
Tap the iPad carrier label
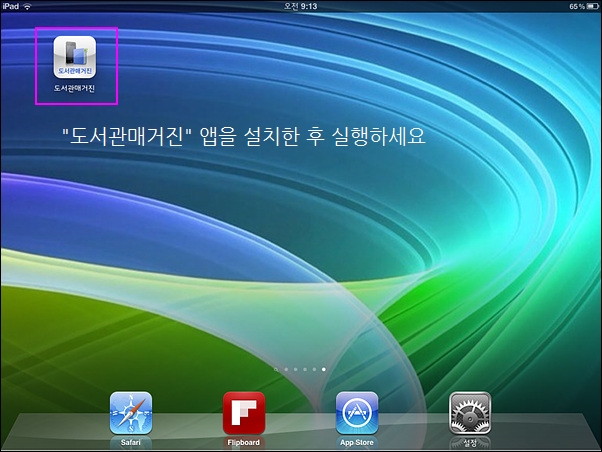[10, 6]
